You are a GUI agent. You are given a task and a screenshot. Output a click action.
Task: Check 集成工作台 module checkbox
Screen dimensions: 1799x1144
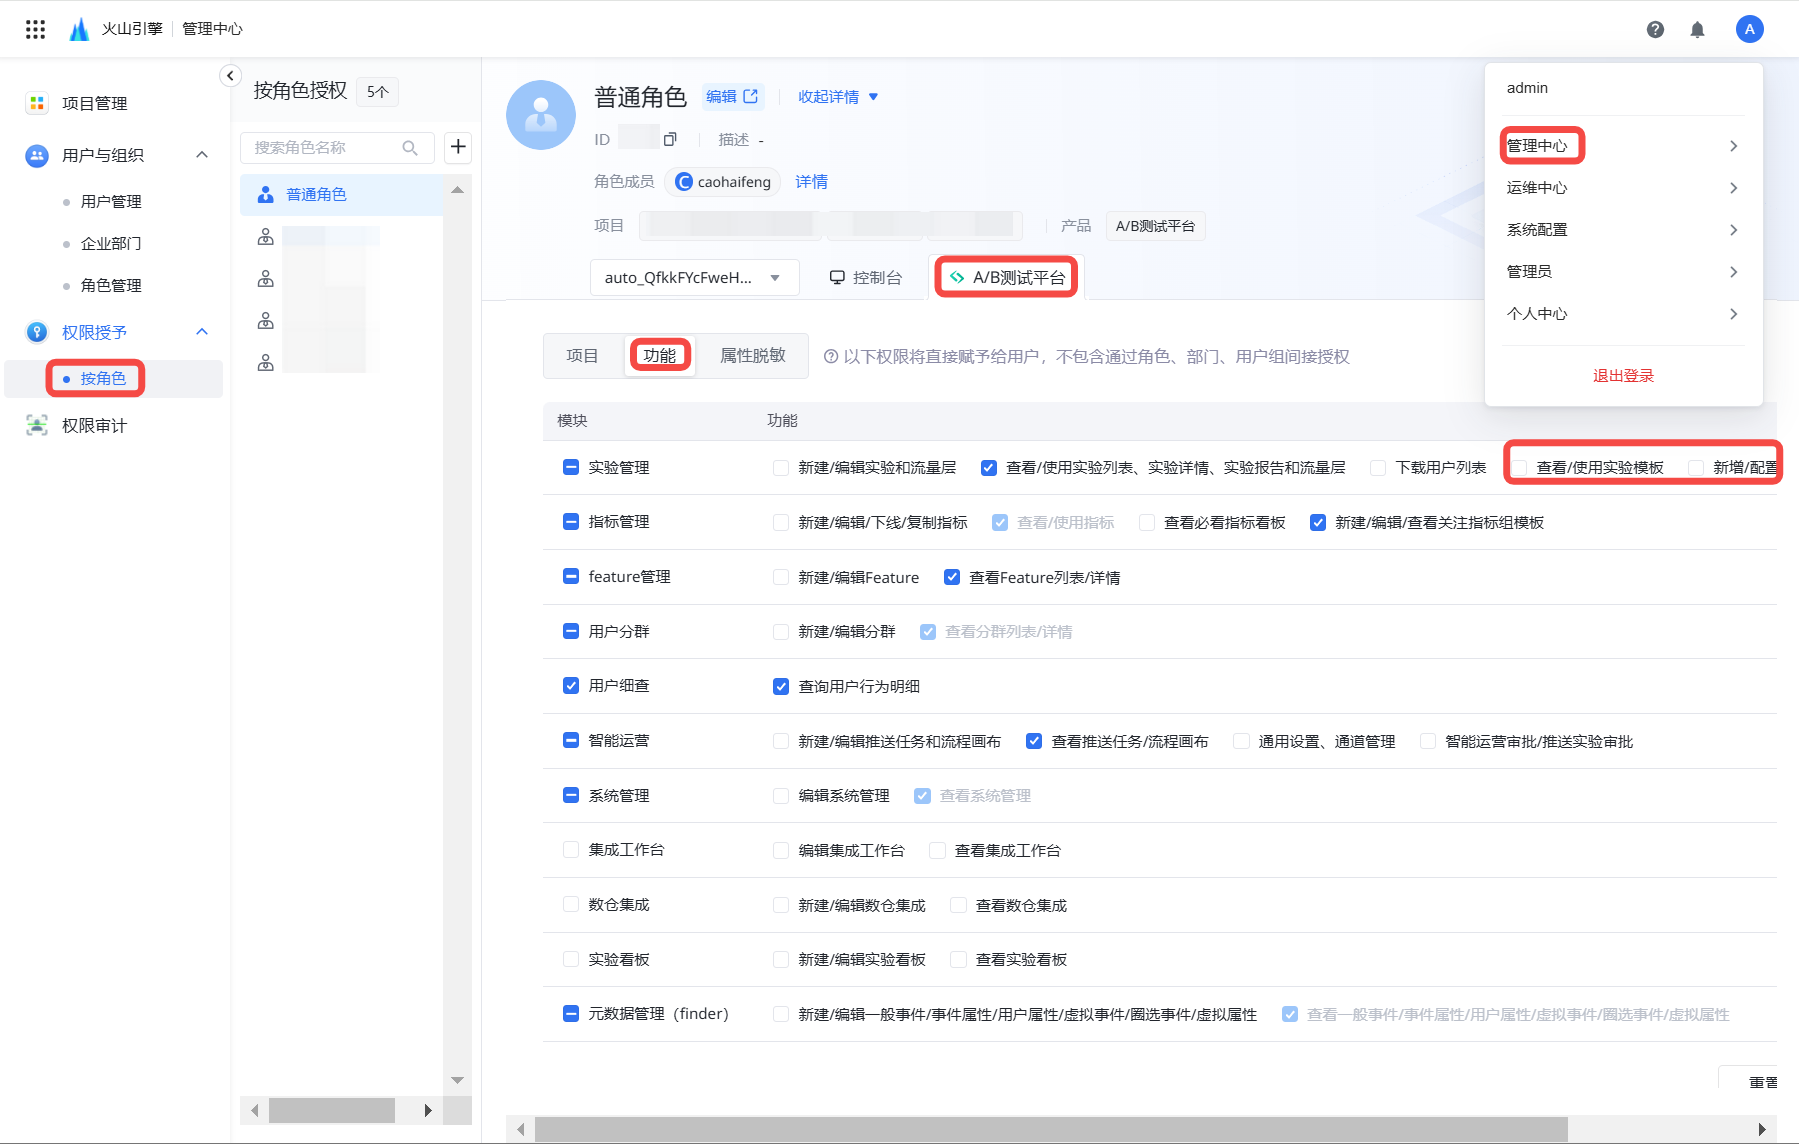click(571, 849)
